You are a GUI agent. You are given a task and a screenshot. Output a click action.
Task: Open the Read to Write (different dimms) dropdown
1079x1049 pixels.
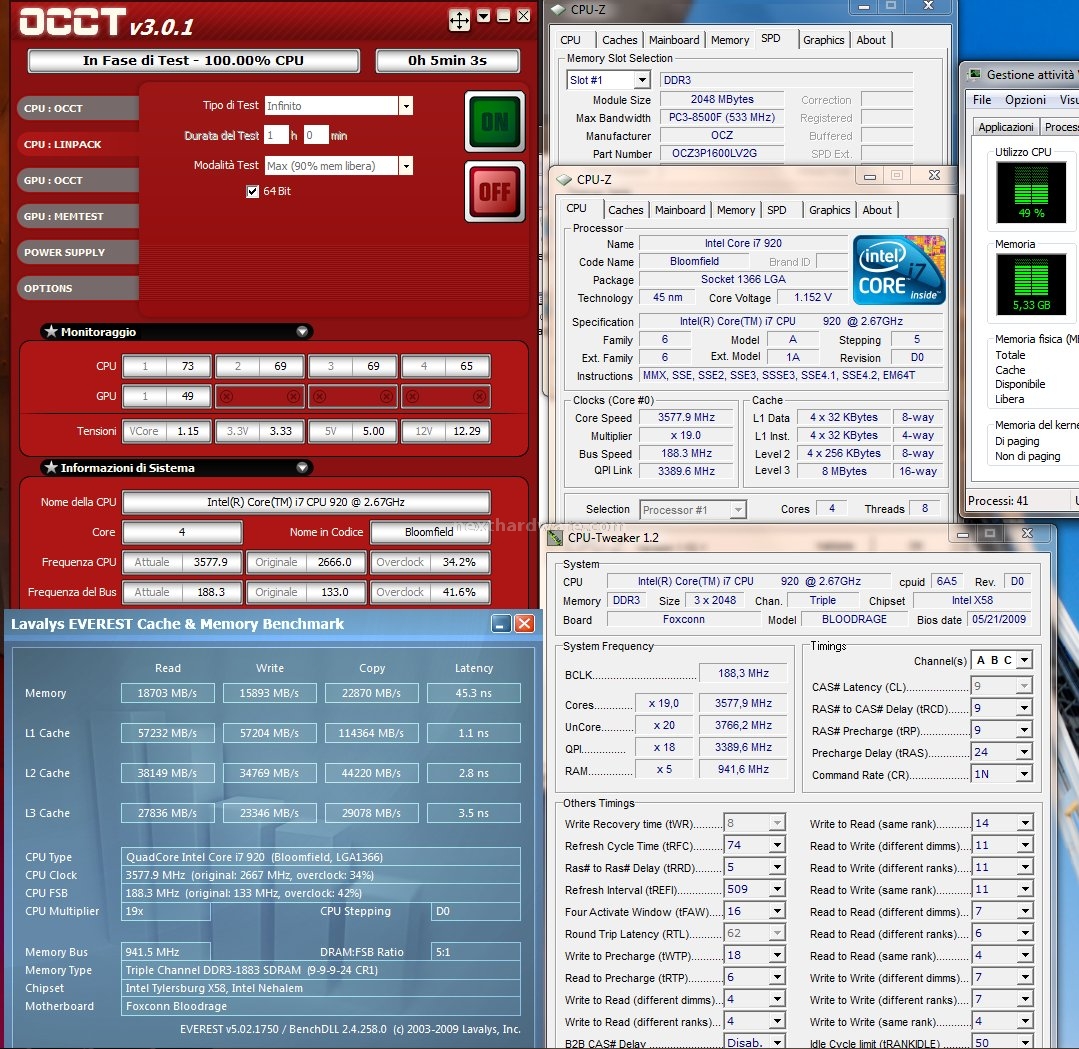(1025, 845)
